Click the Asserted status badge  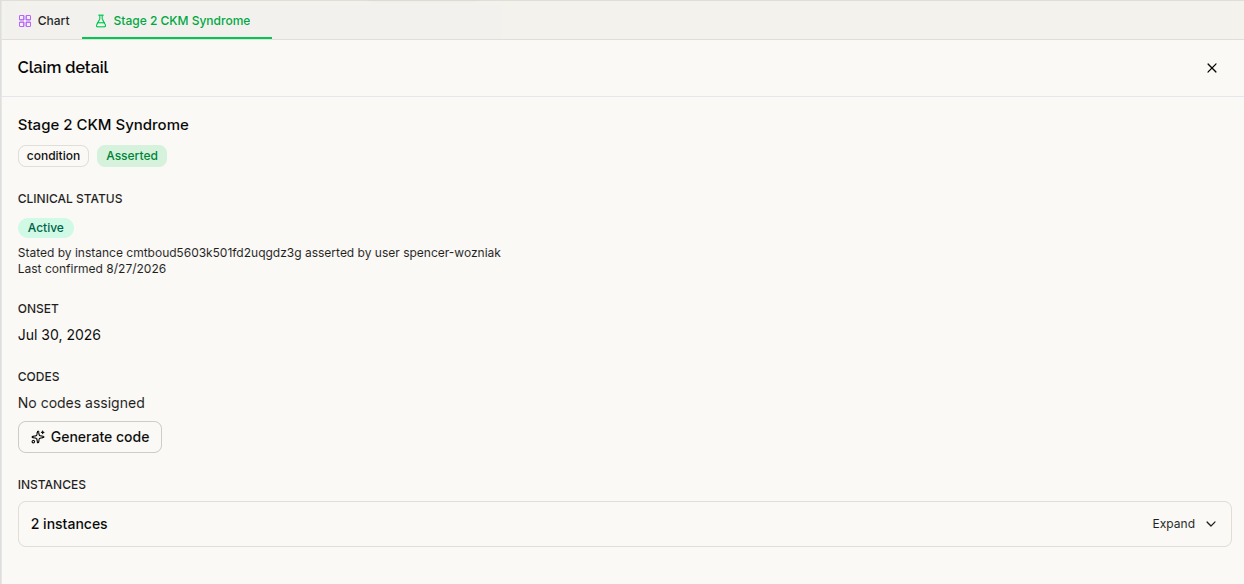(x=132, y=156)
